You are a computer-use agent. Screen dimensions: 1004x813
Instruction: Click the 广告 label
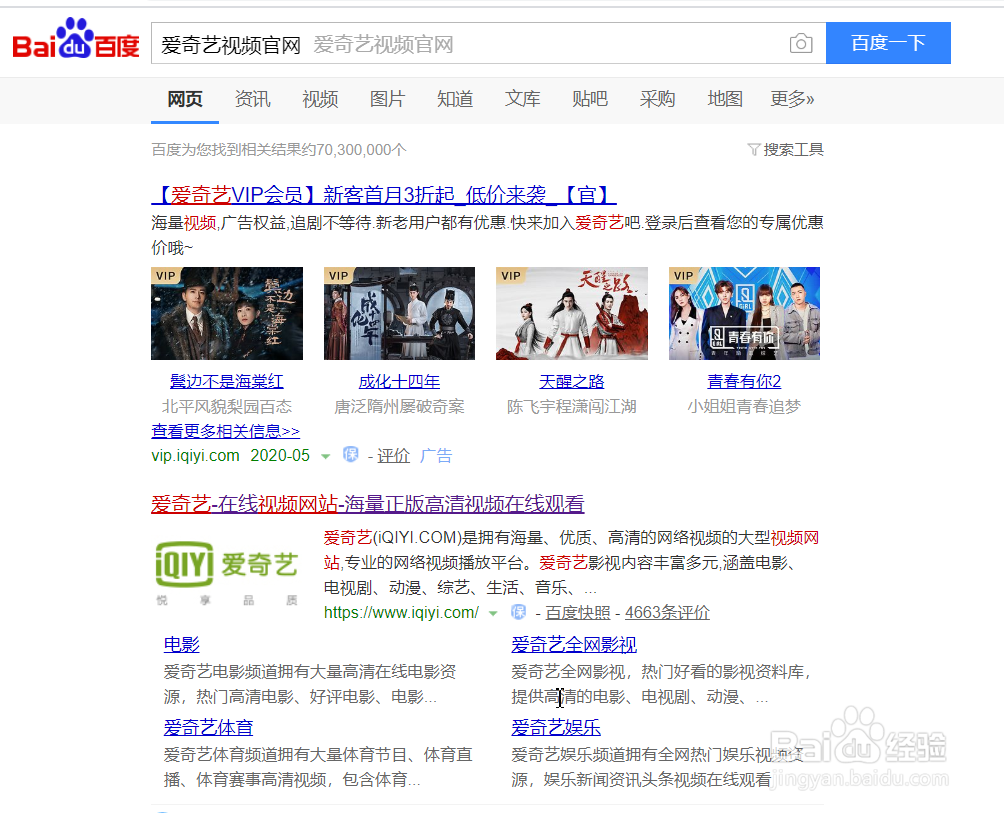[436, 456]
